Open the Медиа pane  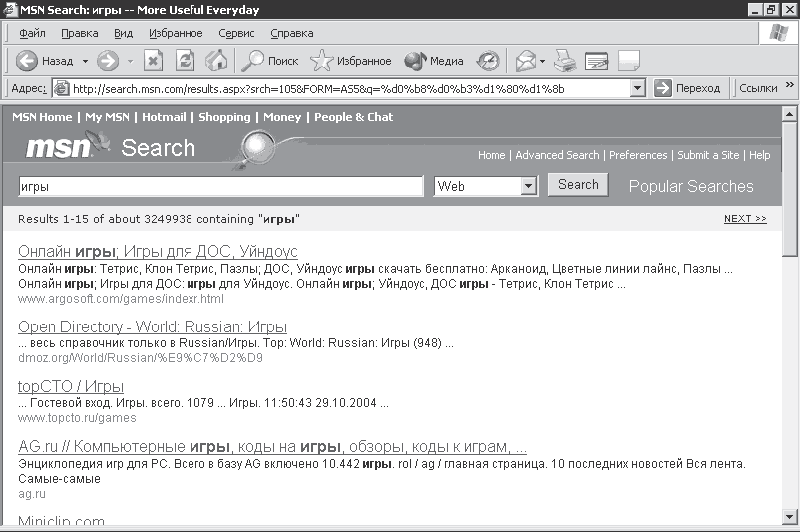click(434, 61)
